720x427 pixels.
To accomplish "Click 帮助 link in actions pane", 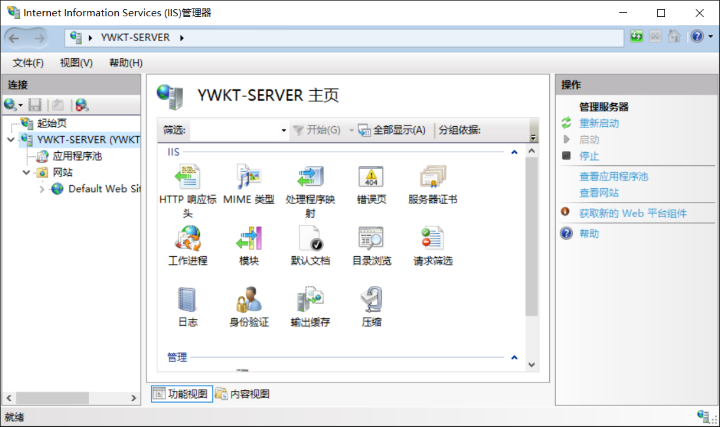I will tap(589, 234).
